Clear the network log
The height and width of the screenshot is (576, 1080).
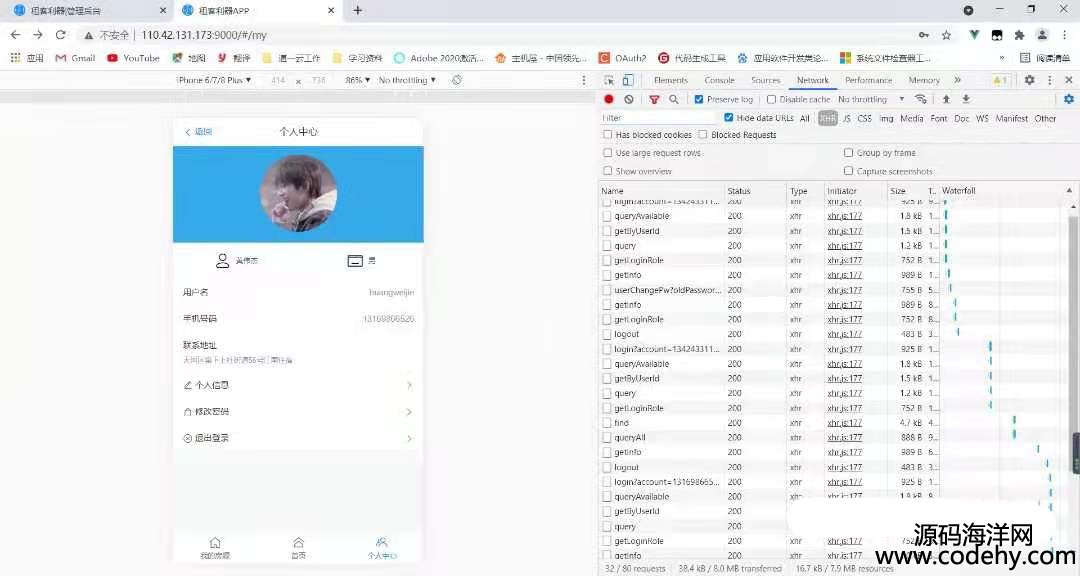[x=629, y=99]
